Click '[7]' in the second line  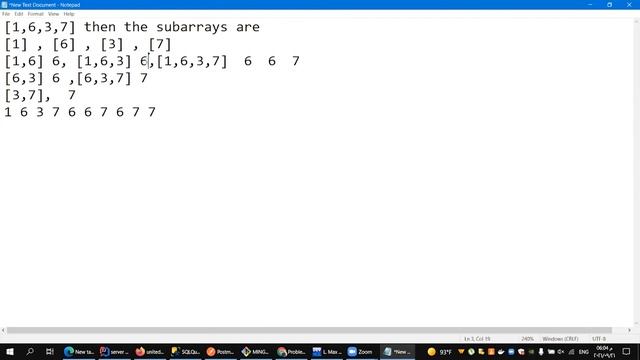tap(160, 44)
